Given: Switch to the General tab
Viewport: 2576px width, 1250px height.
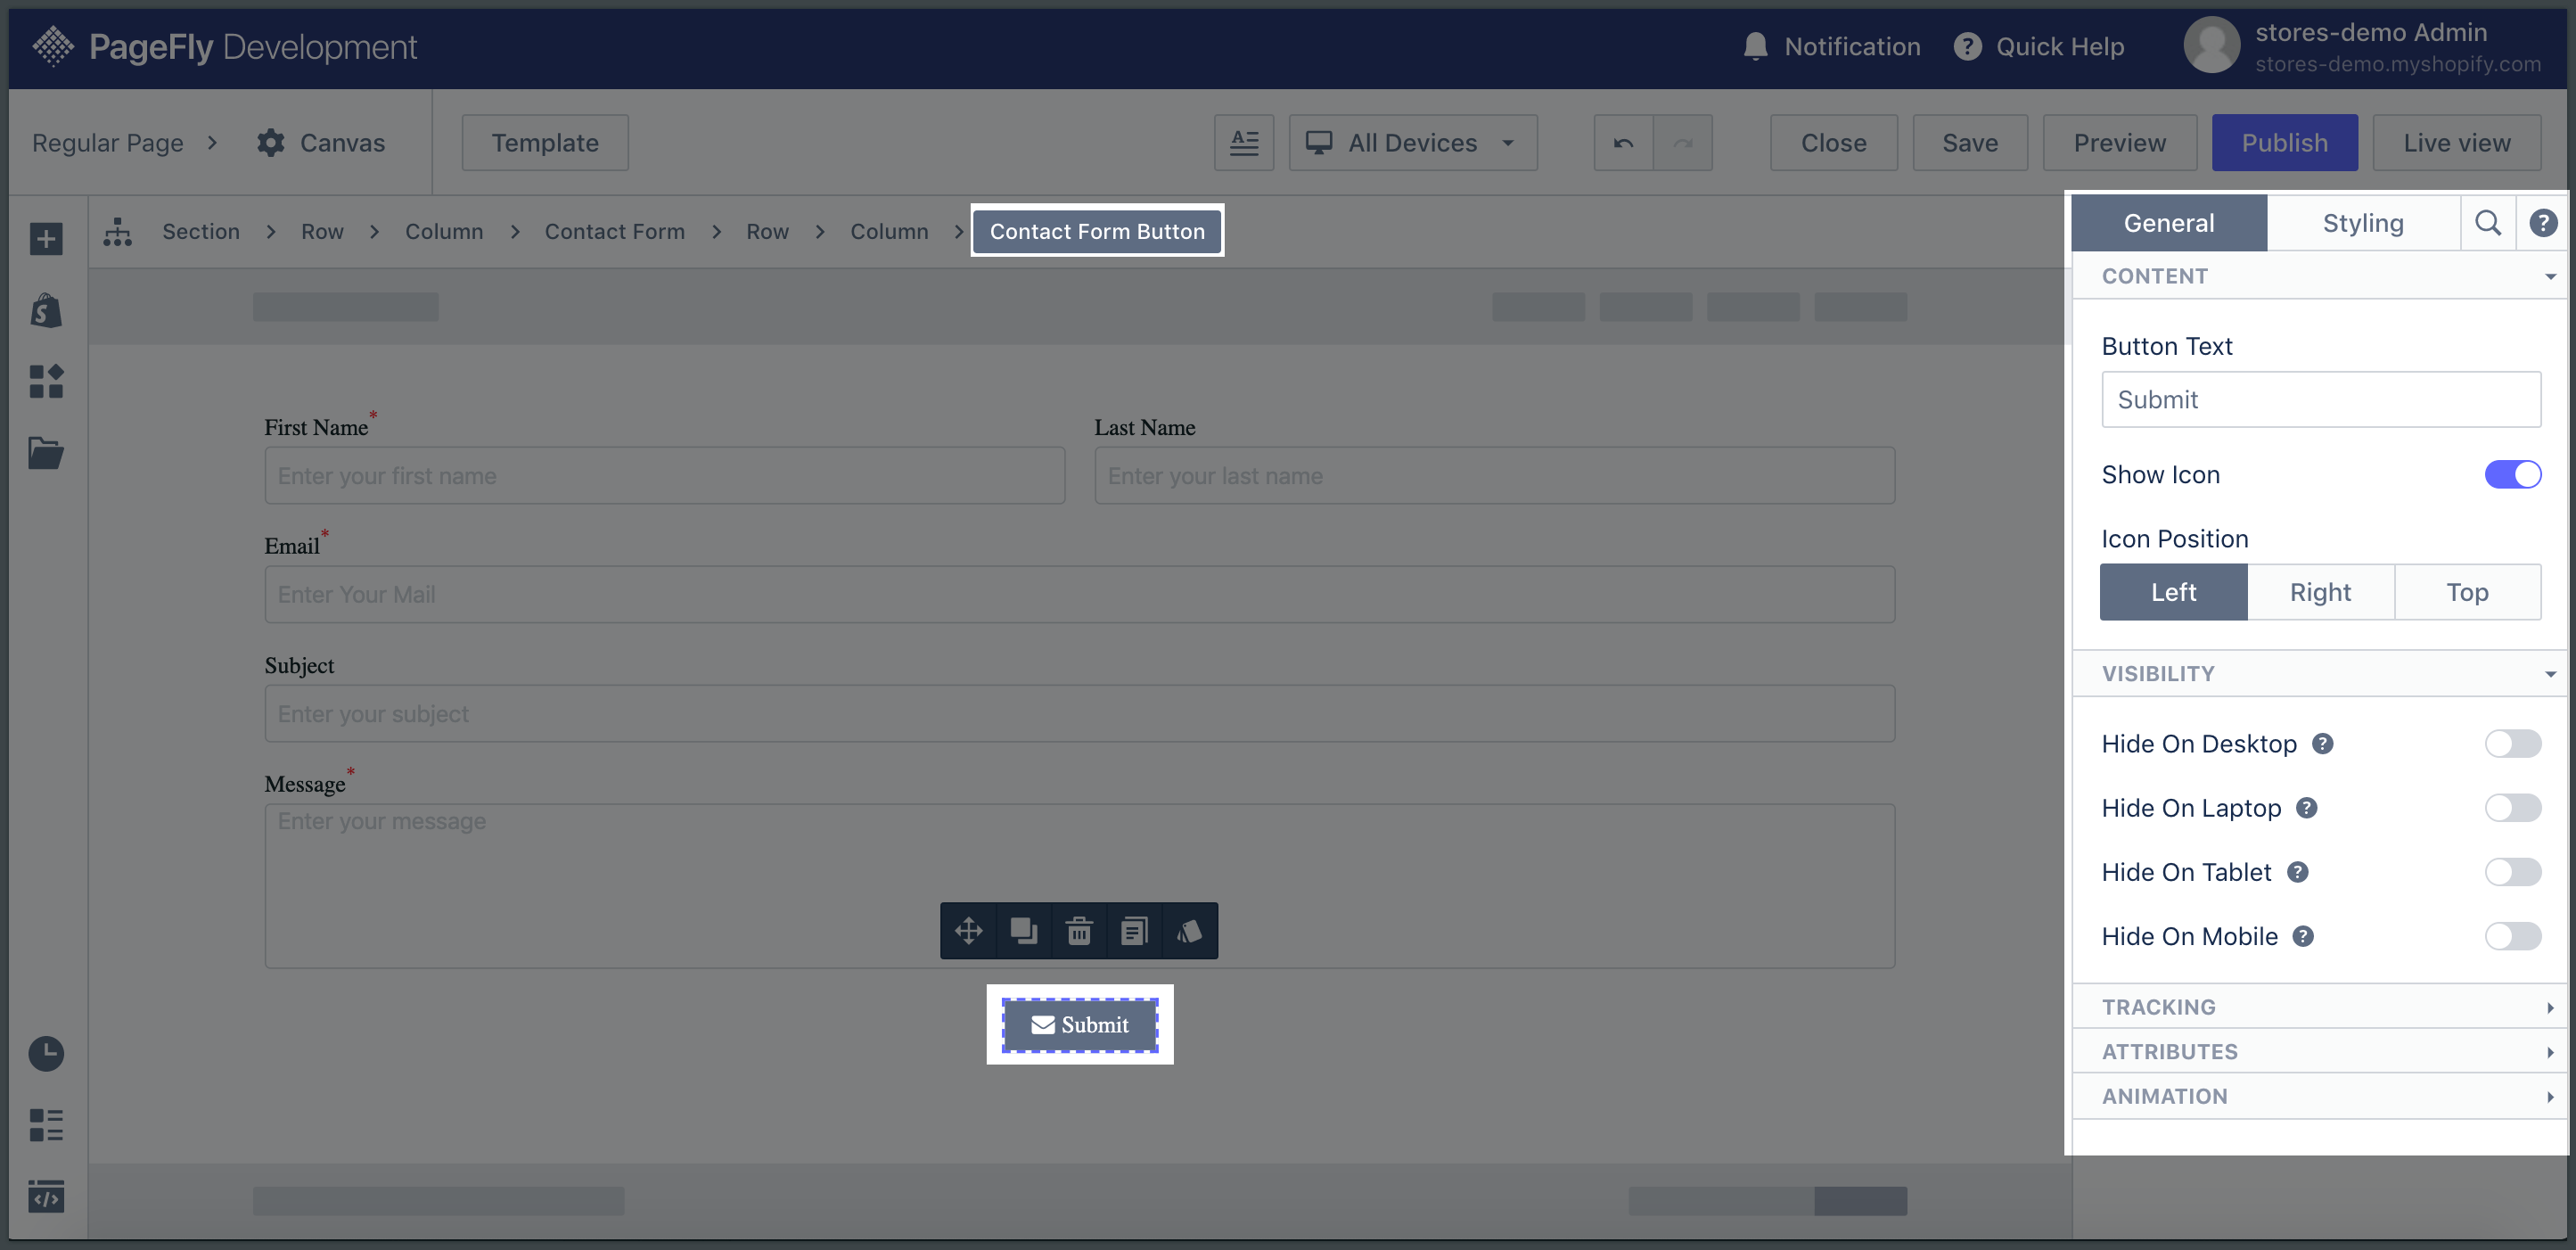Looking at the screenshot, I should click(2169, 223).
